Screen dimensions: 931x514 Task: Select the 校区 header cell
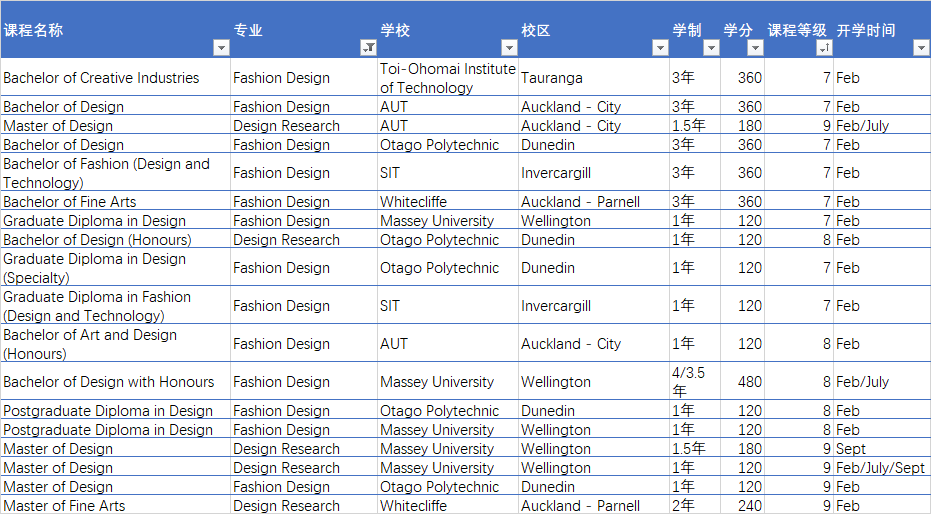pyautogui.click(x=594, y=30)
